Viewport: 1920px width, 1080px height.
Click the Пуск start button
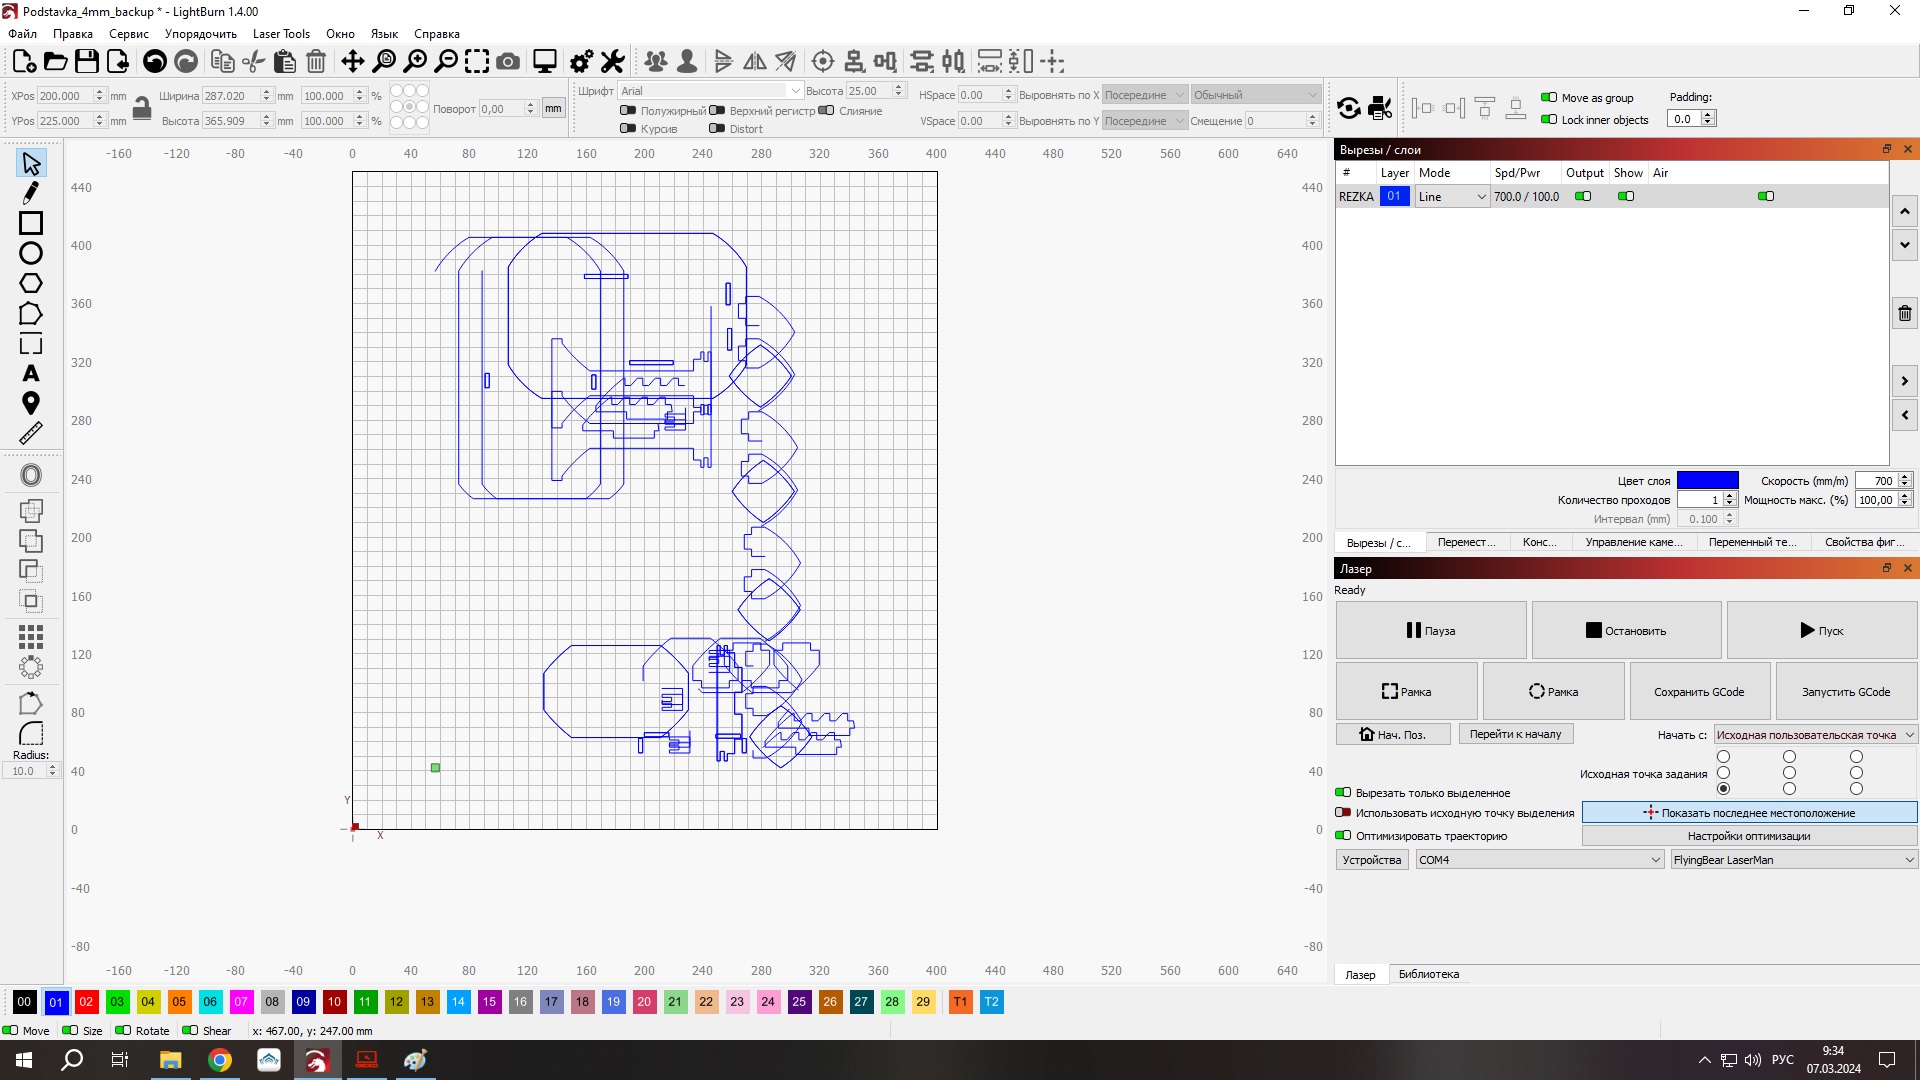[1821, 630]
